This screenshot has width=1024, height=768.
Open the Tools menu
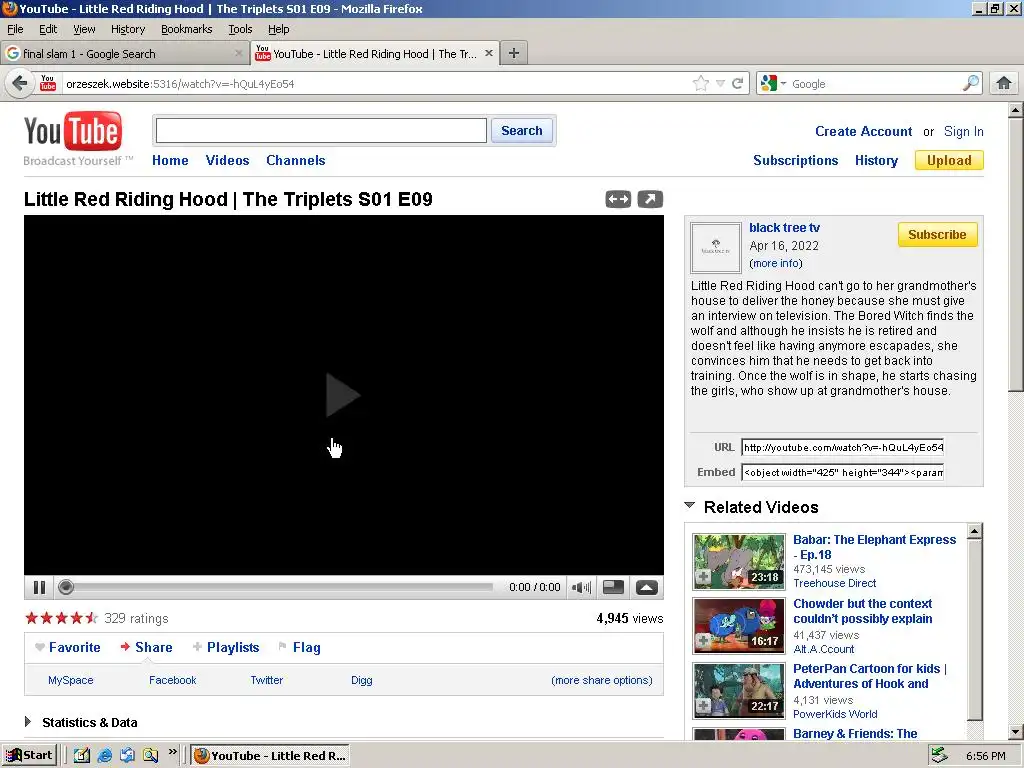(x=240, y=29)
